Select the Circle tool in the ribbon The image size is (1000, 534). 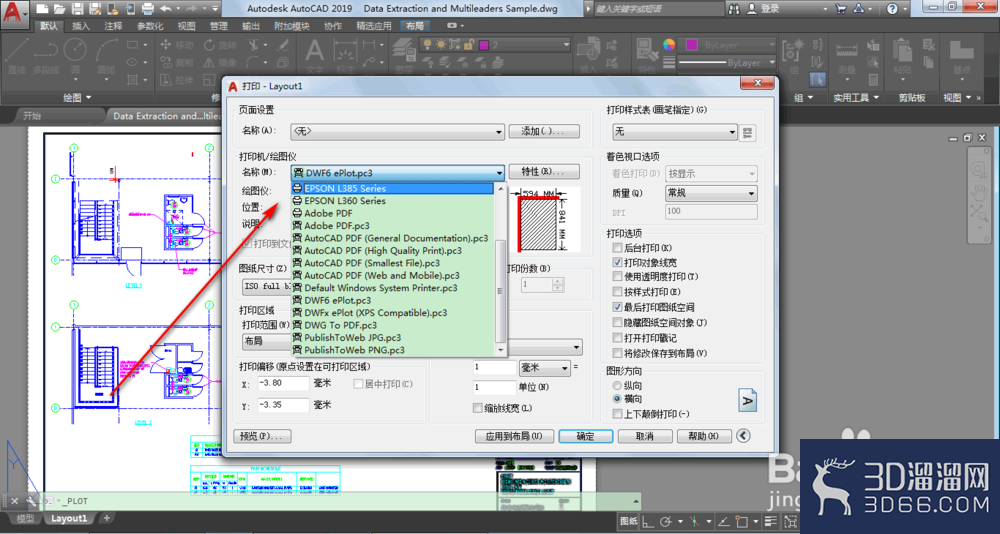[x=75, y=56]
